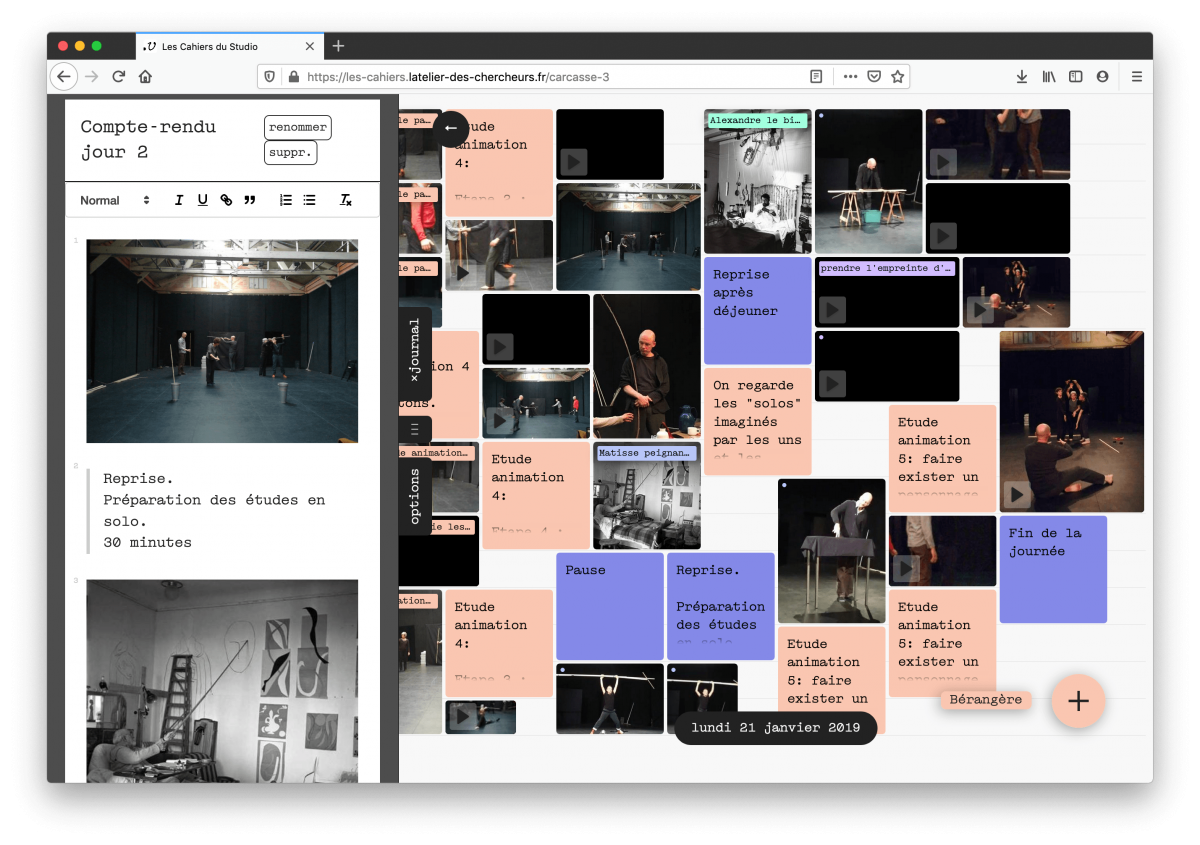
Task: Open the On regarde les solos note
Action: click(758, 421)
